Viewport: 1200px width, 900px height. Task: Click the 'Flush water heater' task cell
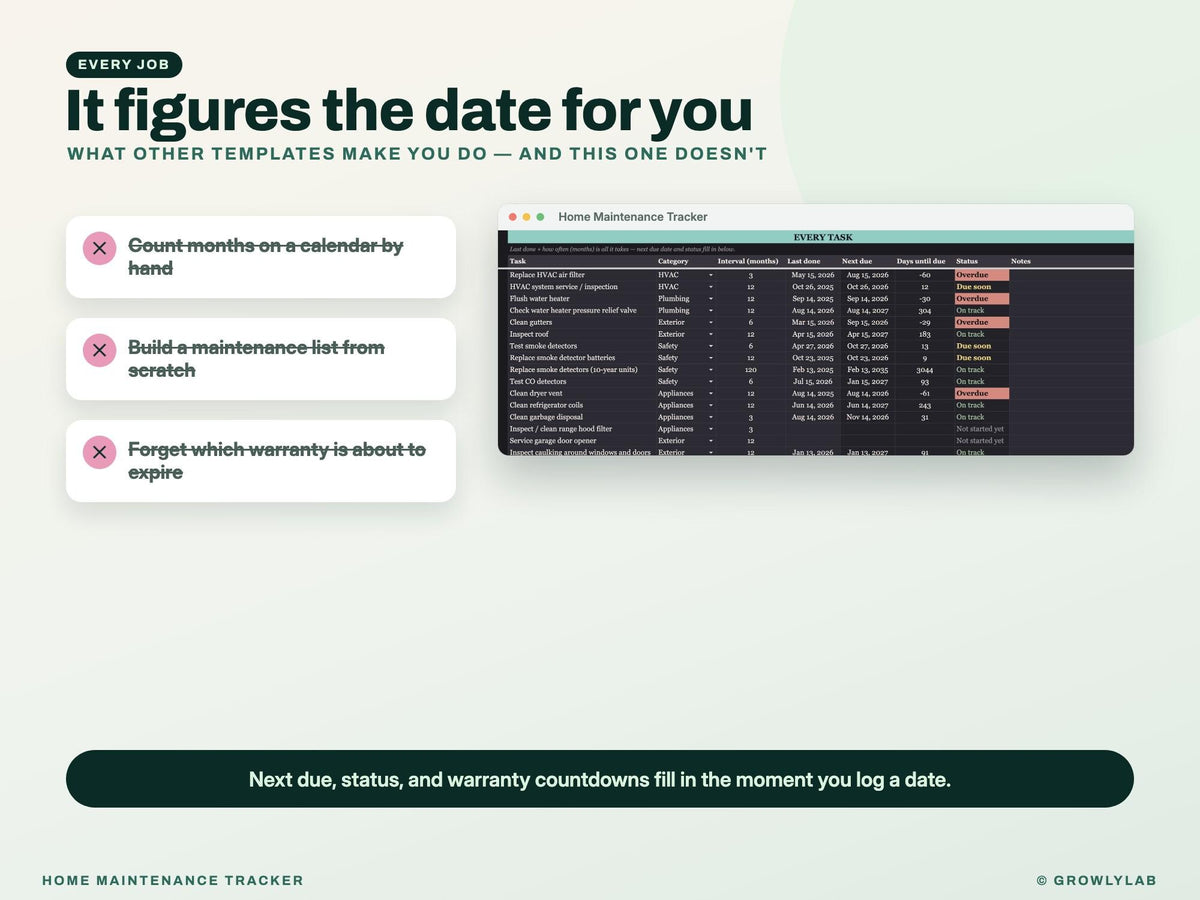point(581,299)
